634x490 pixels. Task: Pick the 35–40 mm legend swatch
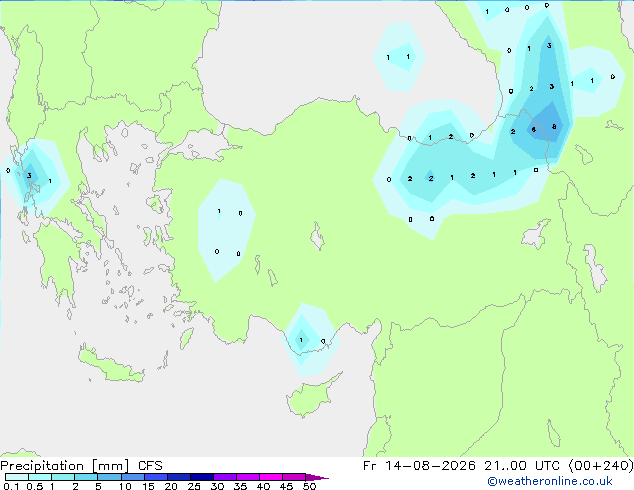pos(248,477)
